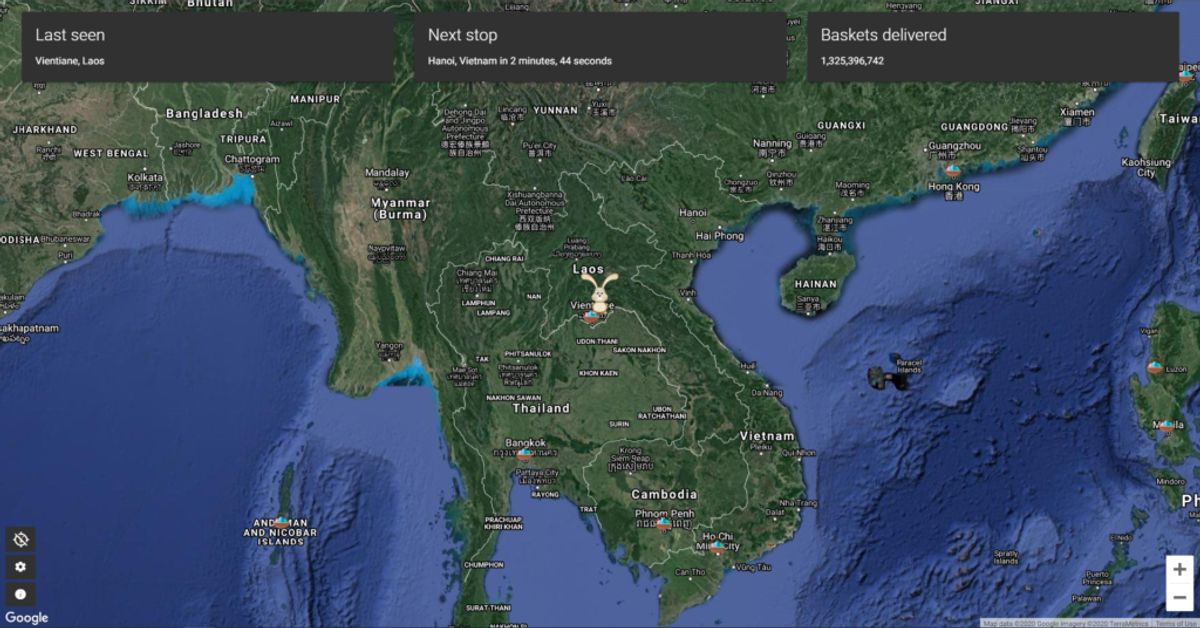
Task: Zoom in with the plus button
Action: [1180, 569]
